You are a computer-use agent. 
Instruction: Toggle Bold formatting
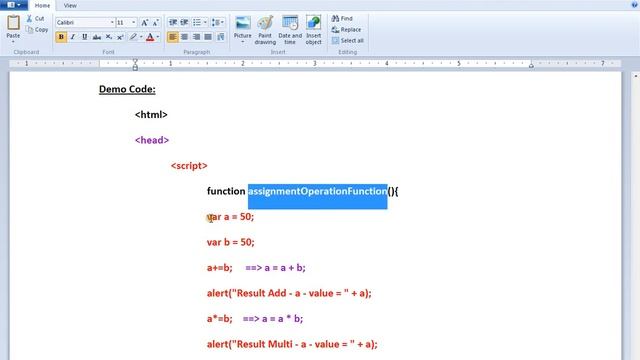(61, 37)
